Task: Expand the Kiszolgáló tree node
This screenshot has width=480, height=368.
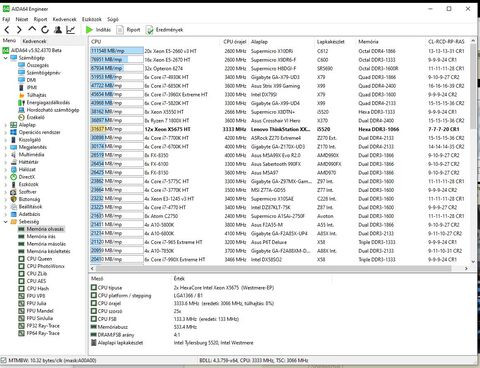Action: click(x=6, y=140)
